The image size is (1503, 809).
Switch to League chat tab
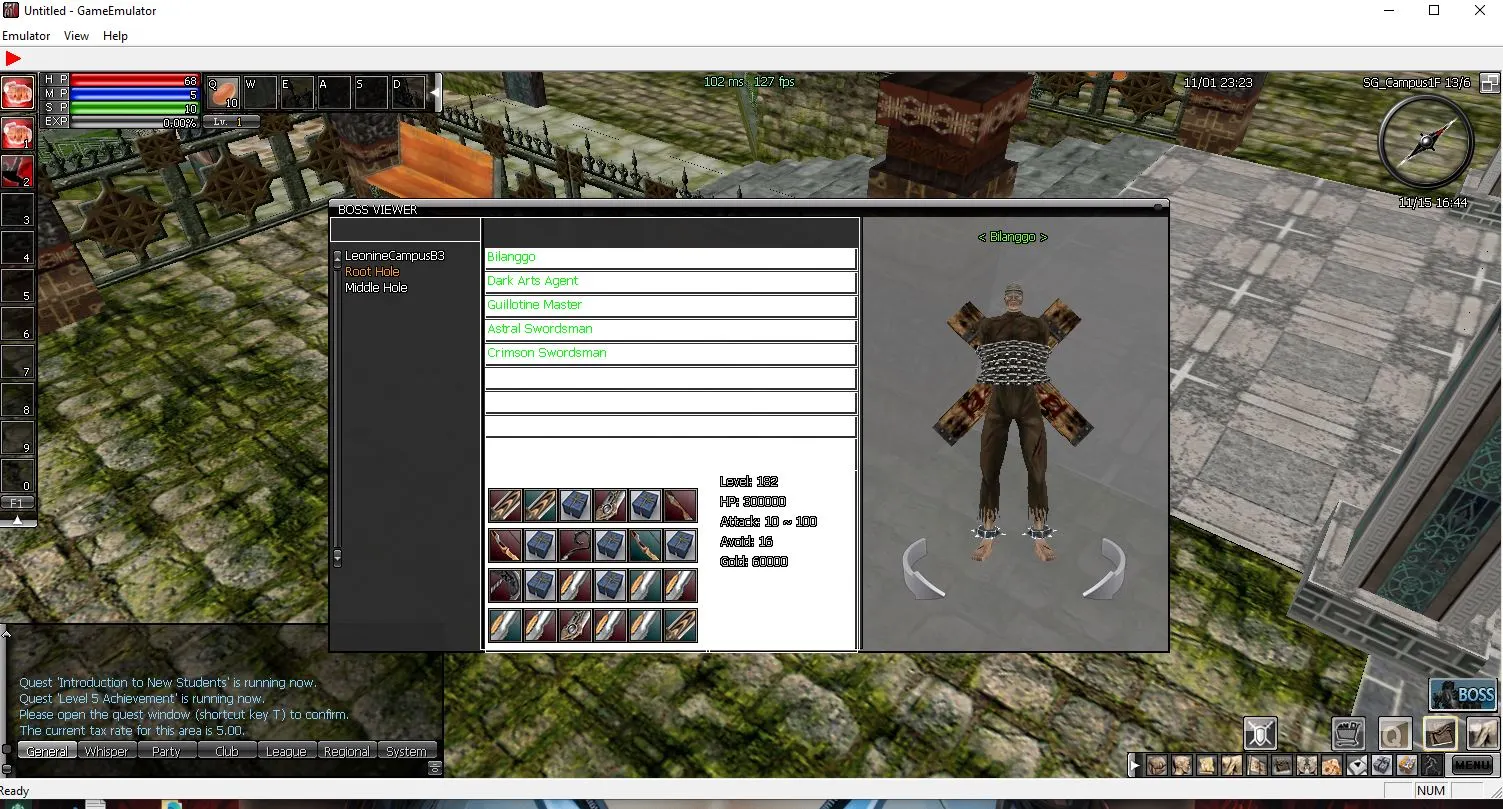pyautogui.click(x=286, y=751)
